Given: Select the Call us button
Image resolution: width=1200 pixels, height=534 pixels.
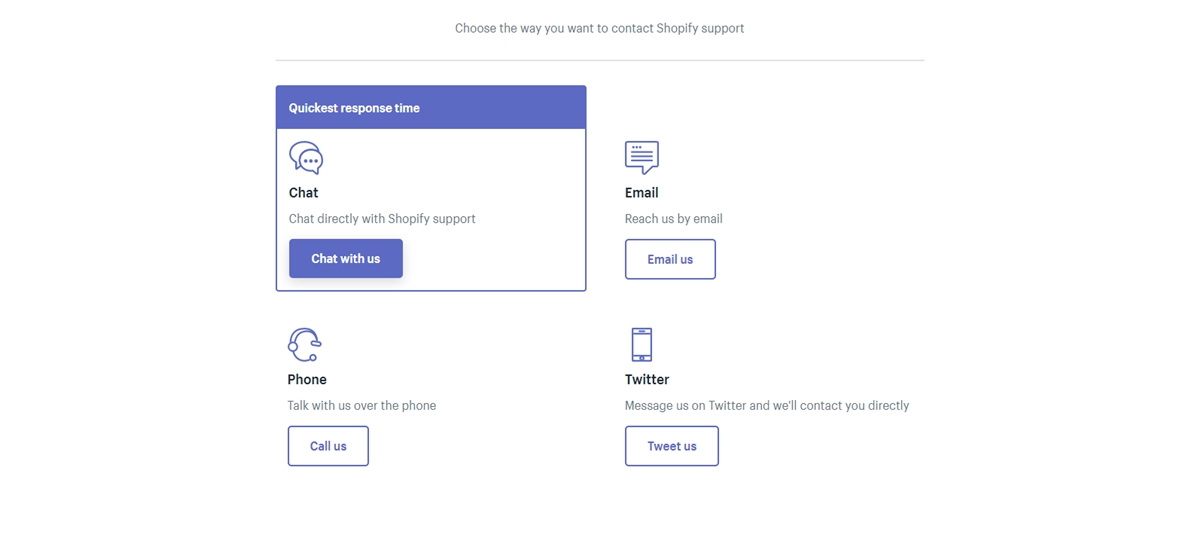Looking at the screenshot, I should coord(328,446).
